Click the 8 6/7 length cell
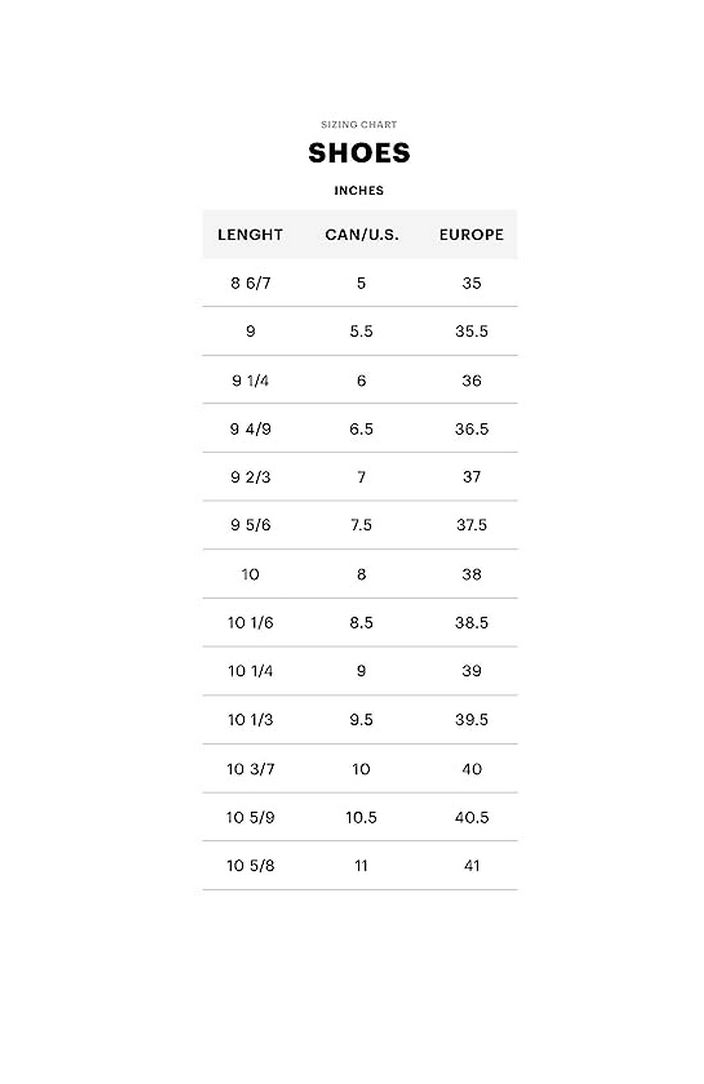The width and height of the screenshot is (704, 1084). [x=250, y=283]
